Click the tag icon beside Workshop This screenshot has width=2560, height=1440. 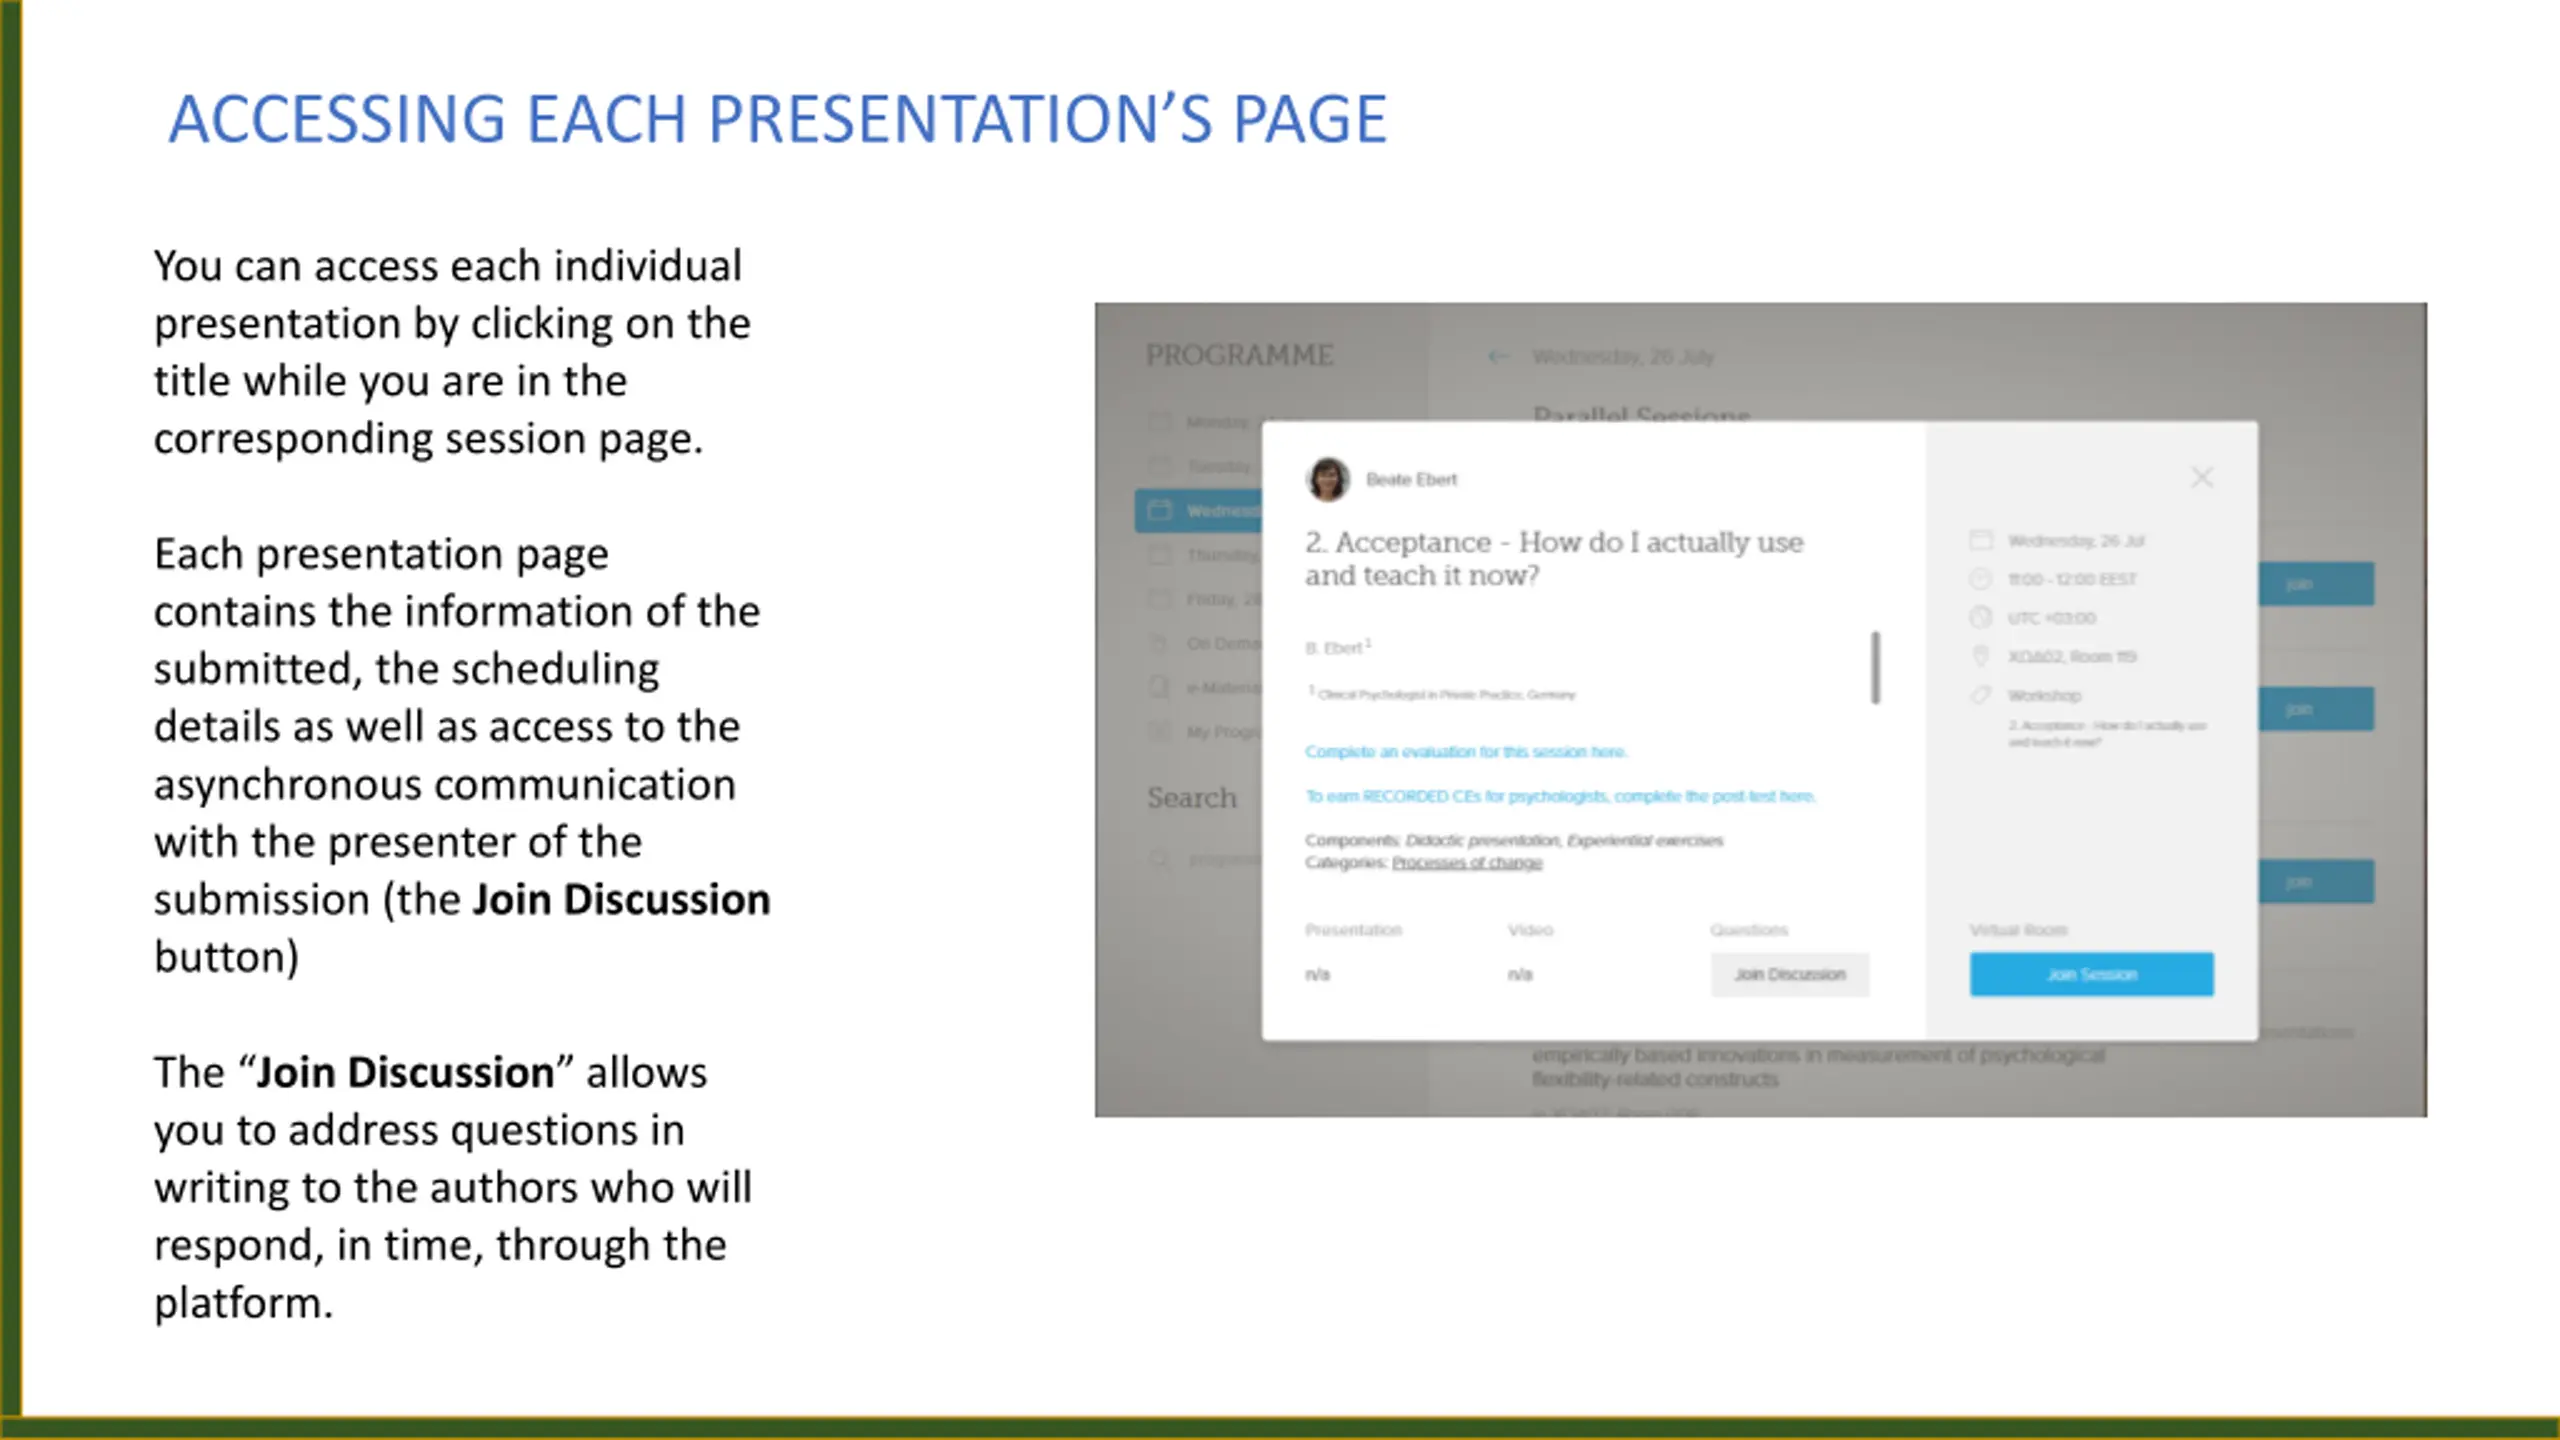point(1980,694)
